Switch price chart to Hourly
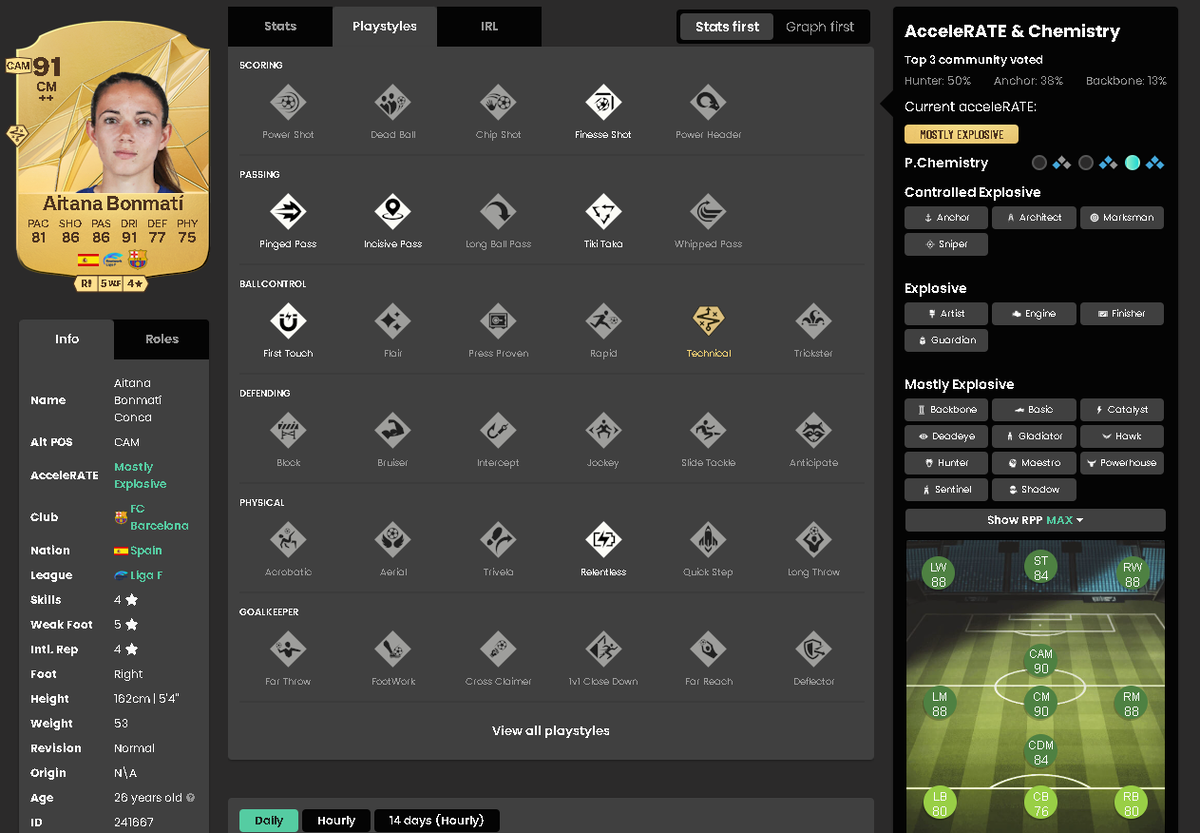 pyautogui.click(x=336, y=820)
